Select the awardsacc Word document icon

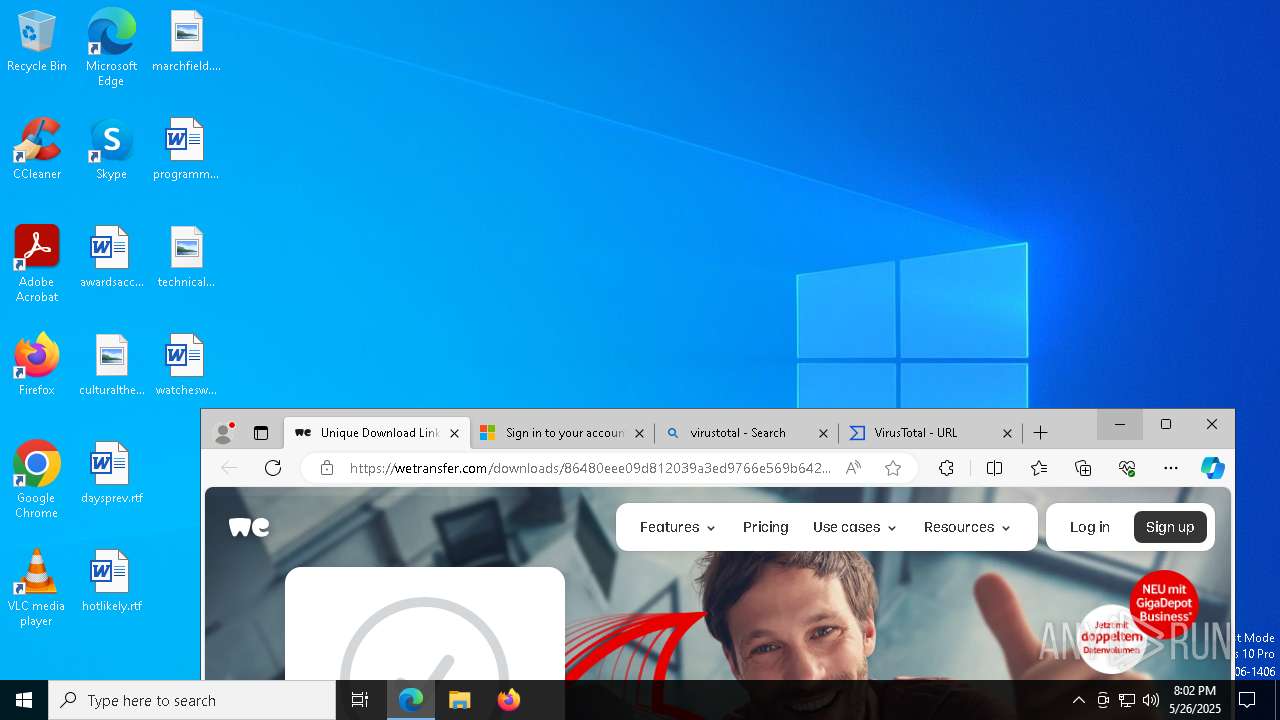(x=111, y=258)
